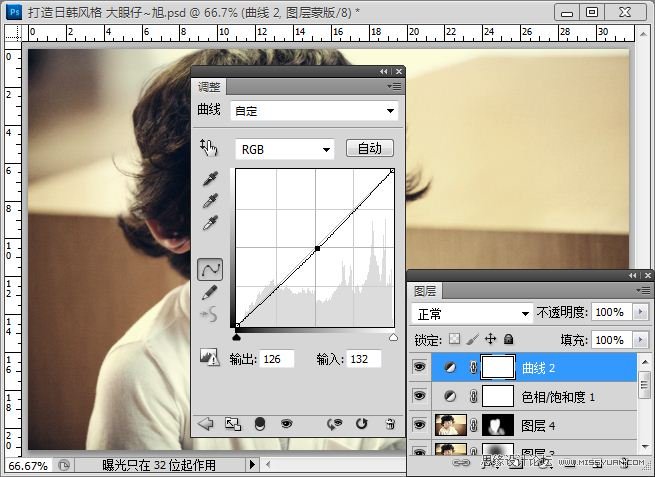
Task: Select the 图层 4 mask thumbnail
Action: [498, 425]
